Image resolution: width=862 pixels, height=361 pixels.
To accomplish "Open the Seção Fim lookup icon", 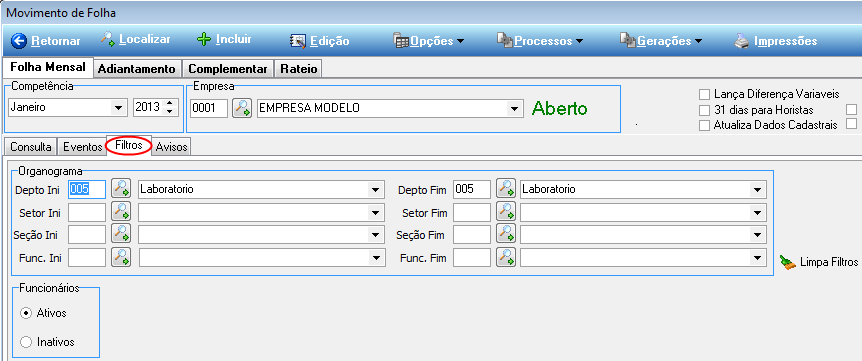I will click(506, 234).
